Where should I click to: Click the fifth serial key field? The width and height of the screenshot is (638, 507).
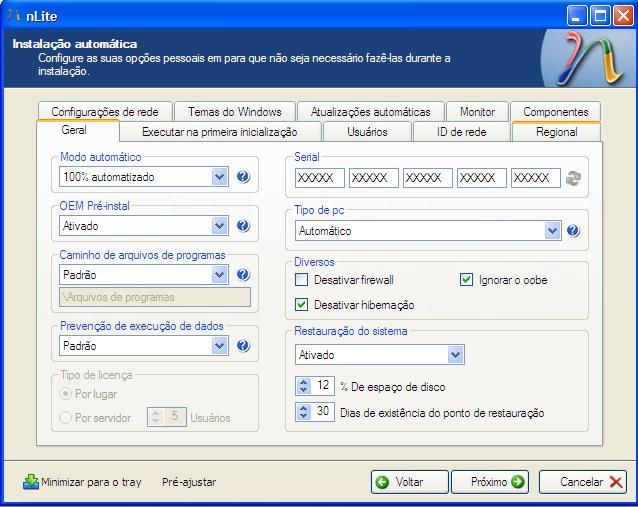tap(536, 178)
